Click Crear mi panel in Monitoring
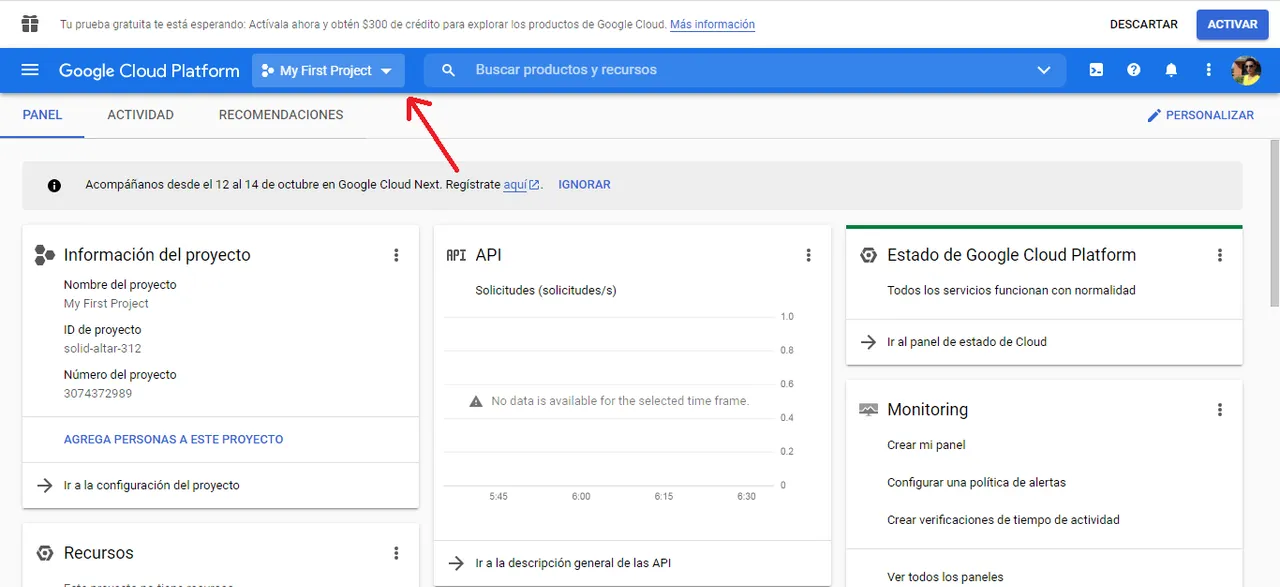Image resolution: width=1280 pixels, height=587 pixels. [x=926, y=445]
